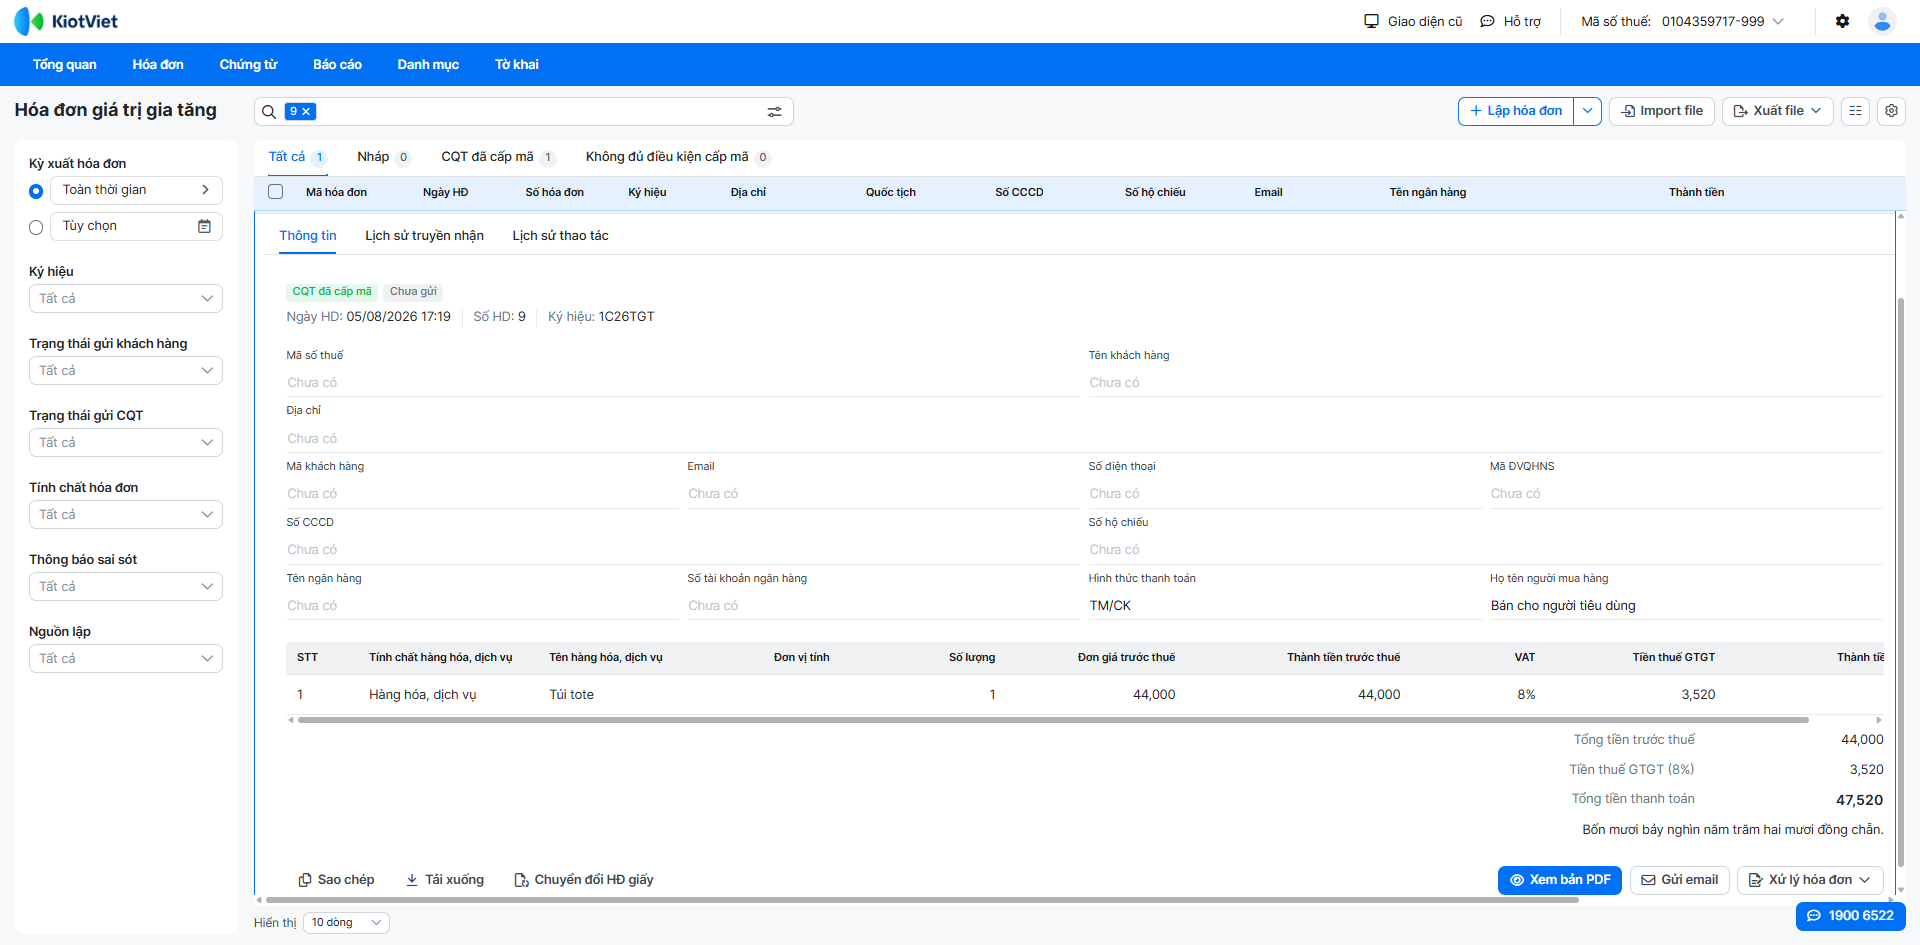
Task: Switch to the Tất cả tab
Action: point(297,157)
